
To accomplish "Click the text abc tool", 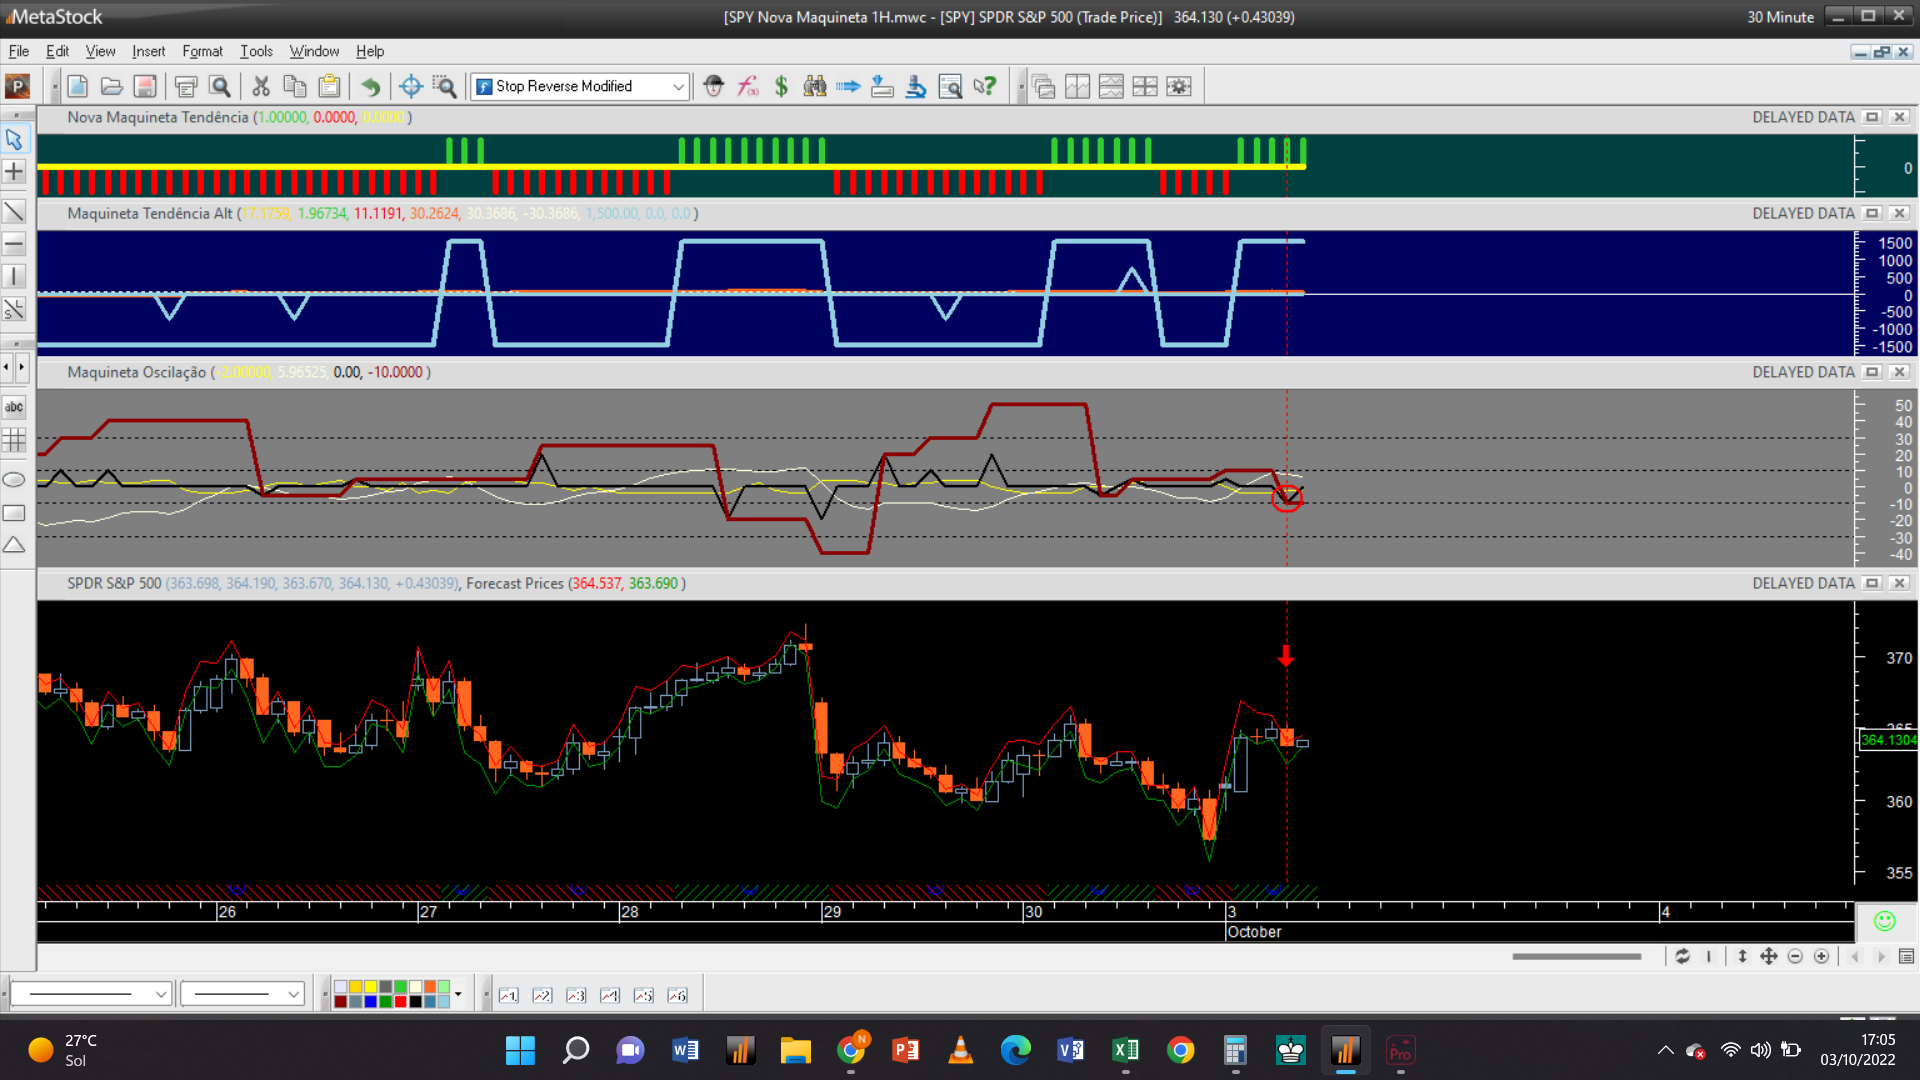I will (14, 407).
